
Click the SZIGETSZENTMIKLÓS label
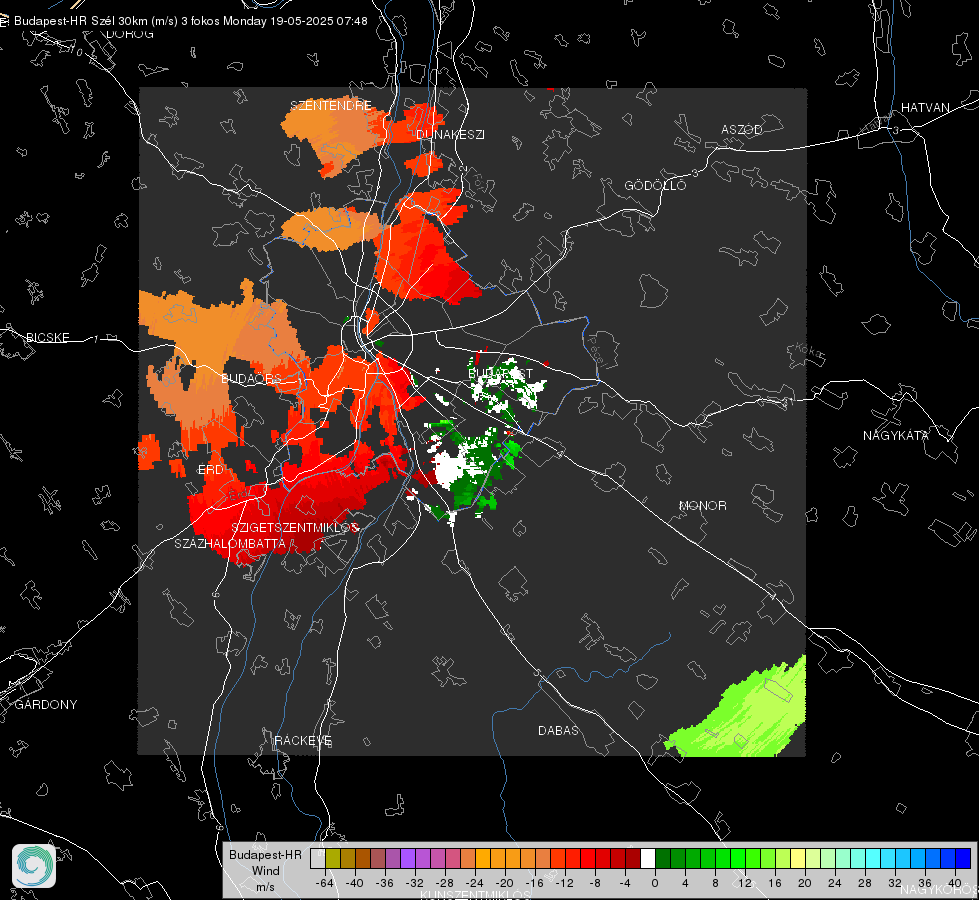click(x=295, y=527)
